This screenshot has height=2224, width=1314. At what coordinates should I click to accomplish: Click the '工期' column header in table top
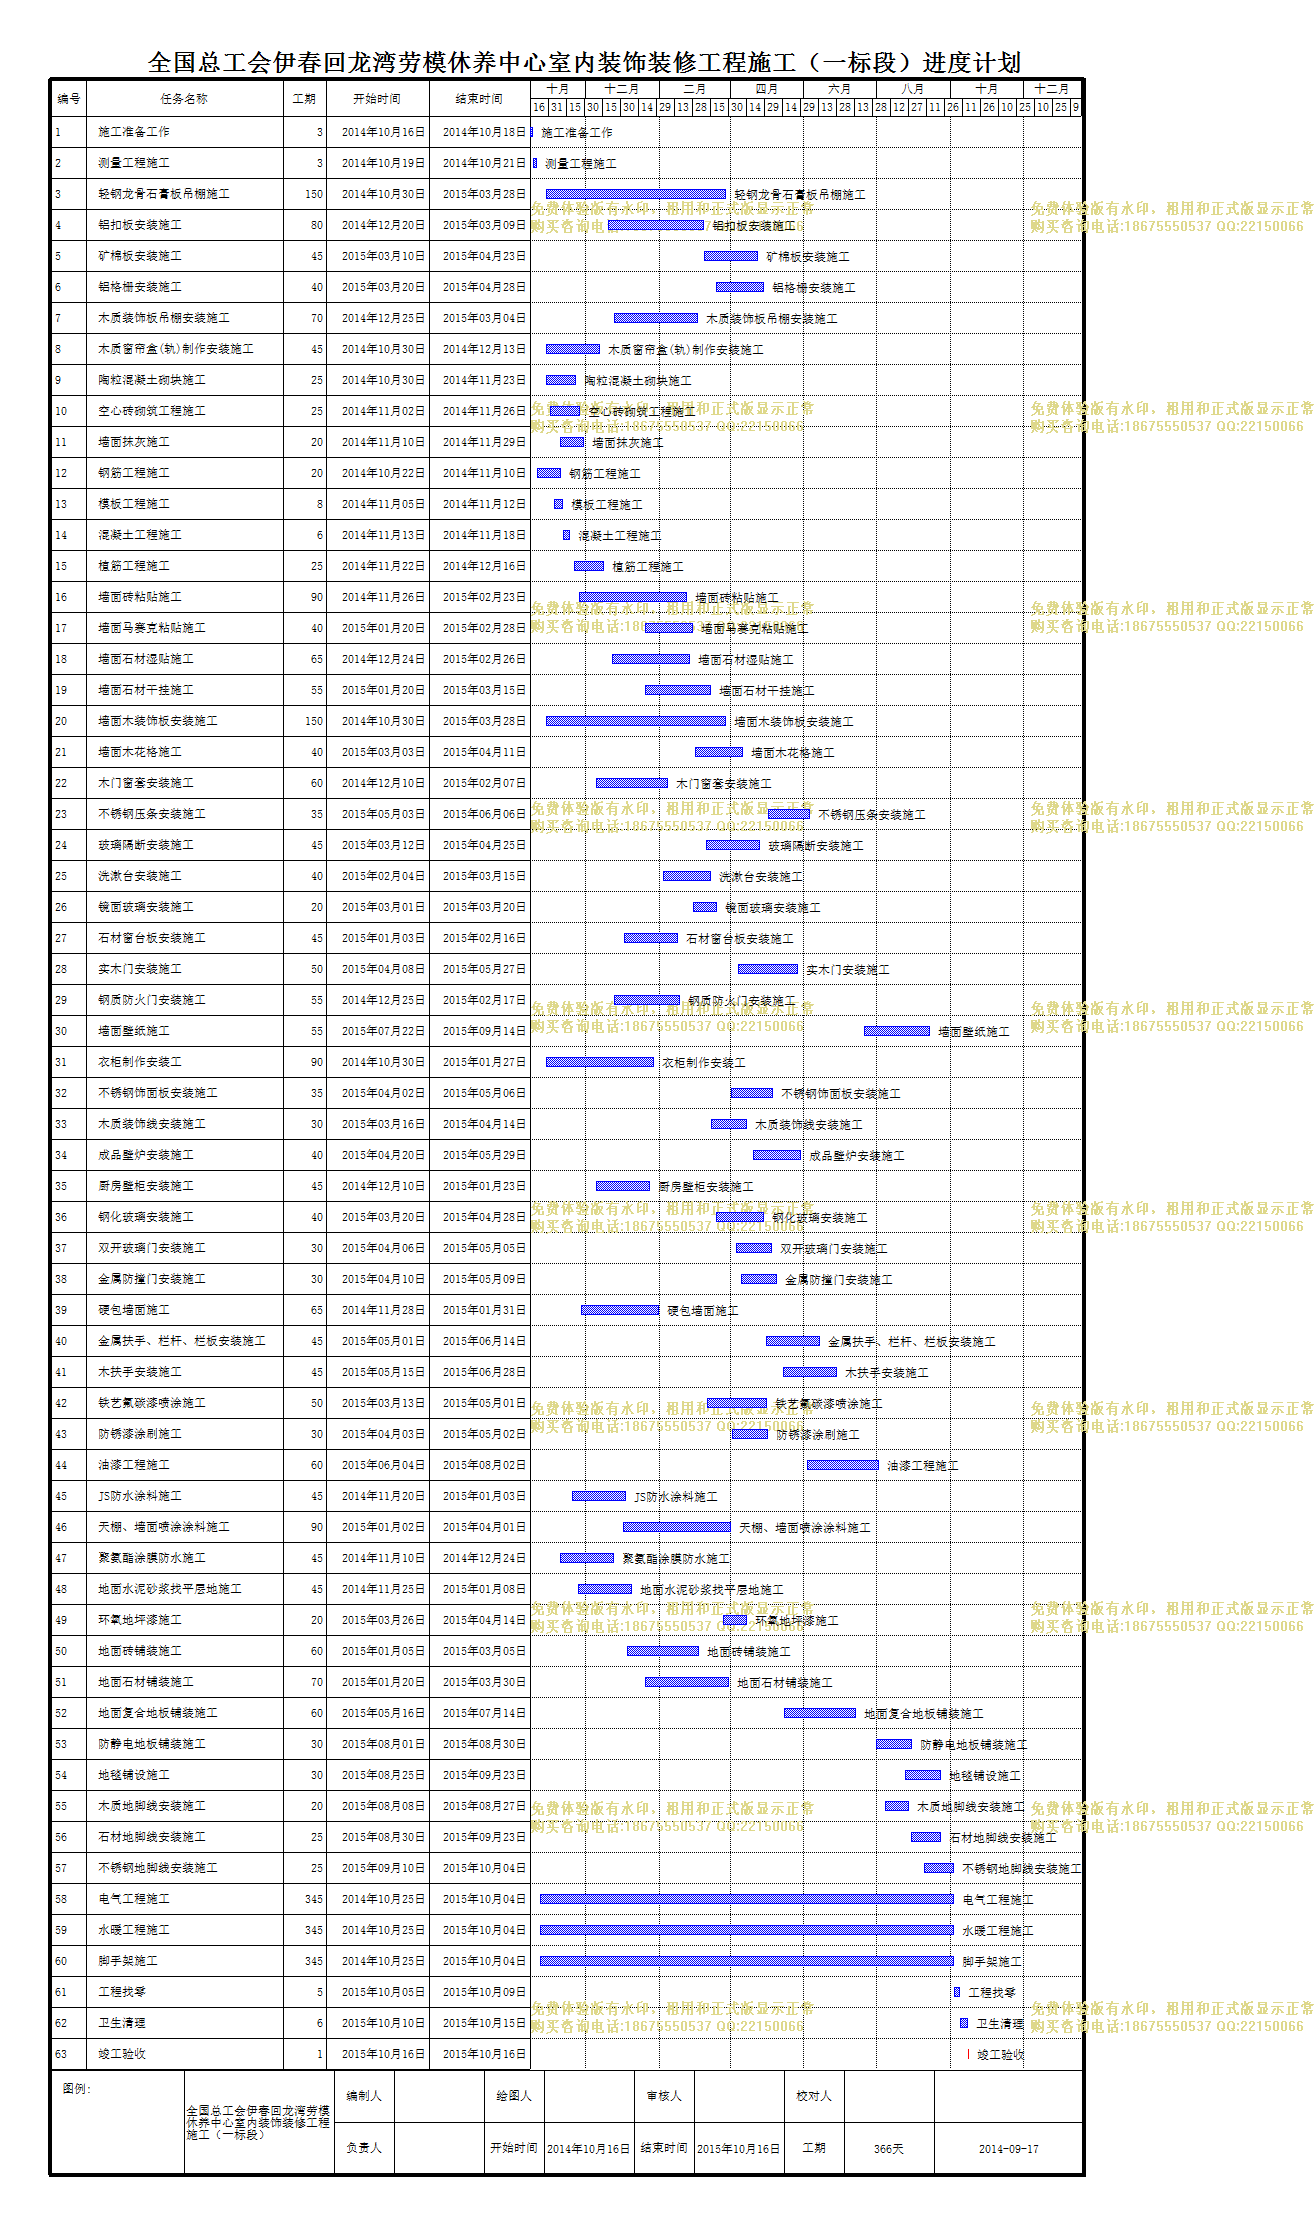(304, 99)
